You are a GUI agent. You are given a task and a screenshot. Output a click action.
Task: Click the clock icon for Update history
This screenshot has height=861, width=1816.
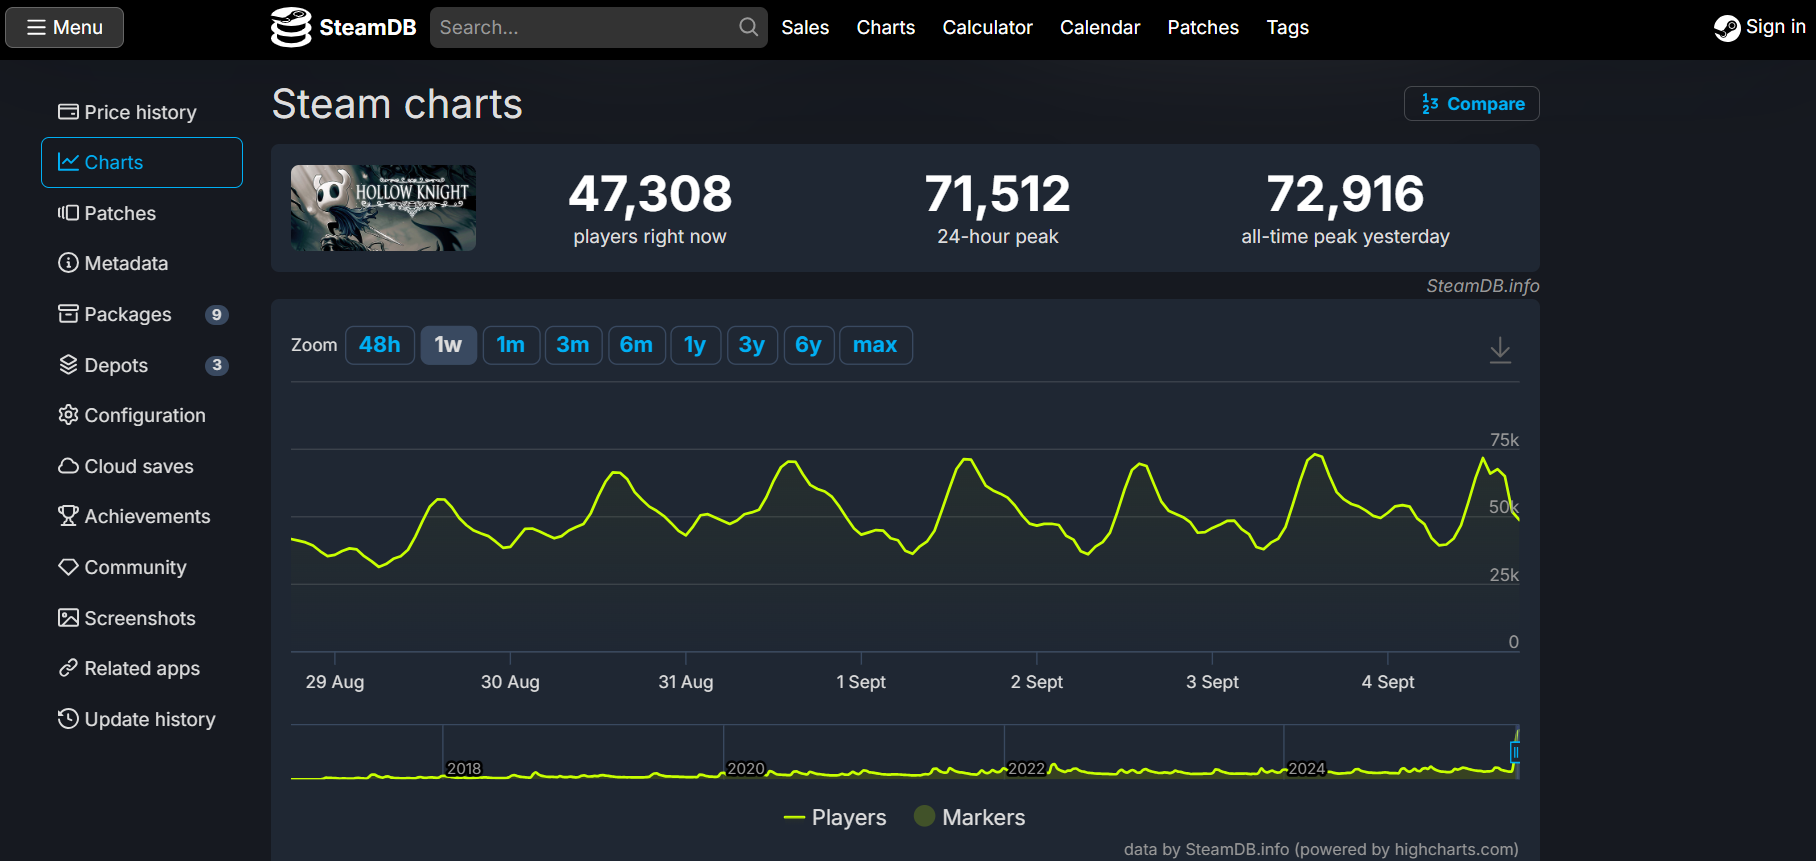point(68,719)
